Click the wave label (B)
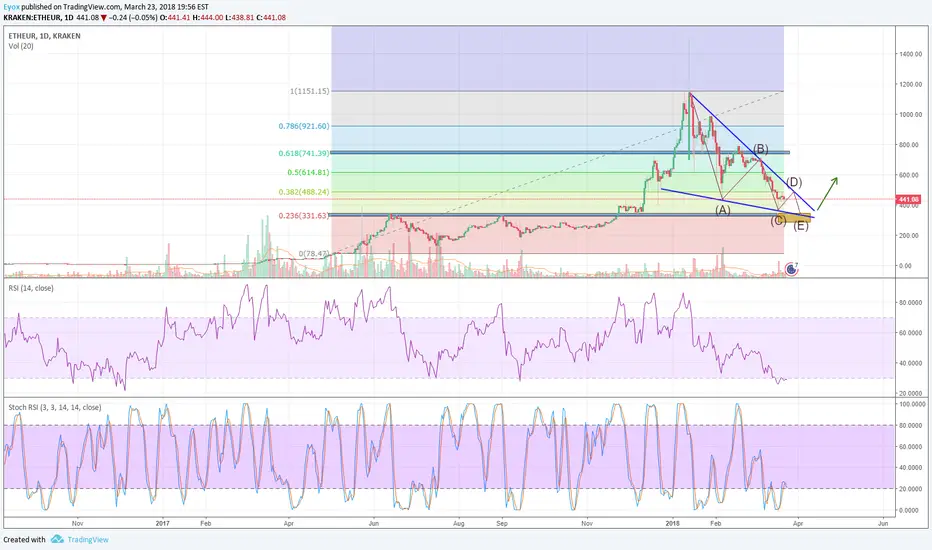Viewport: 932px width, 550px height. point(761,149)
